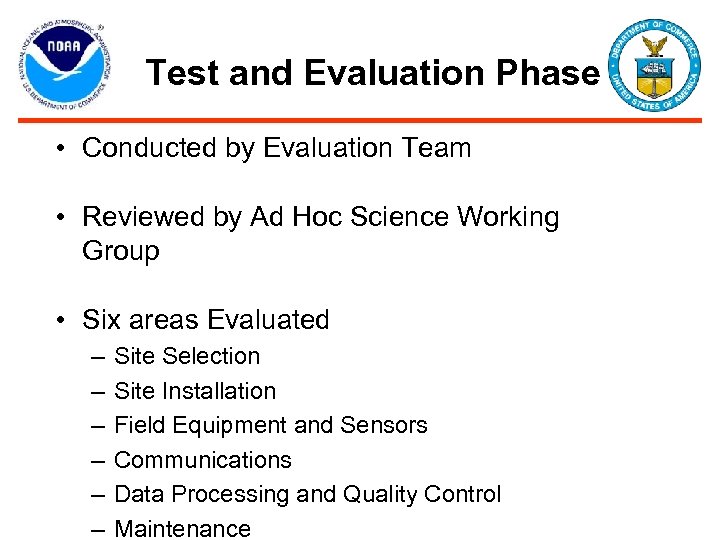Click bullet dot before 'Six areas Evaluated'
This screenshot has width=720, height=540.
coord(62,321)
